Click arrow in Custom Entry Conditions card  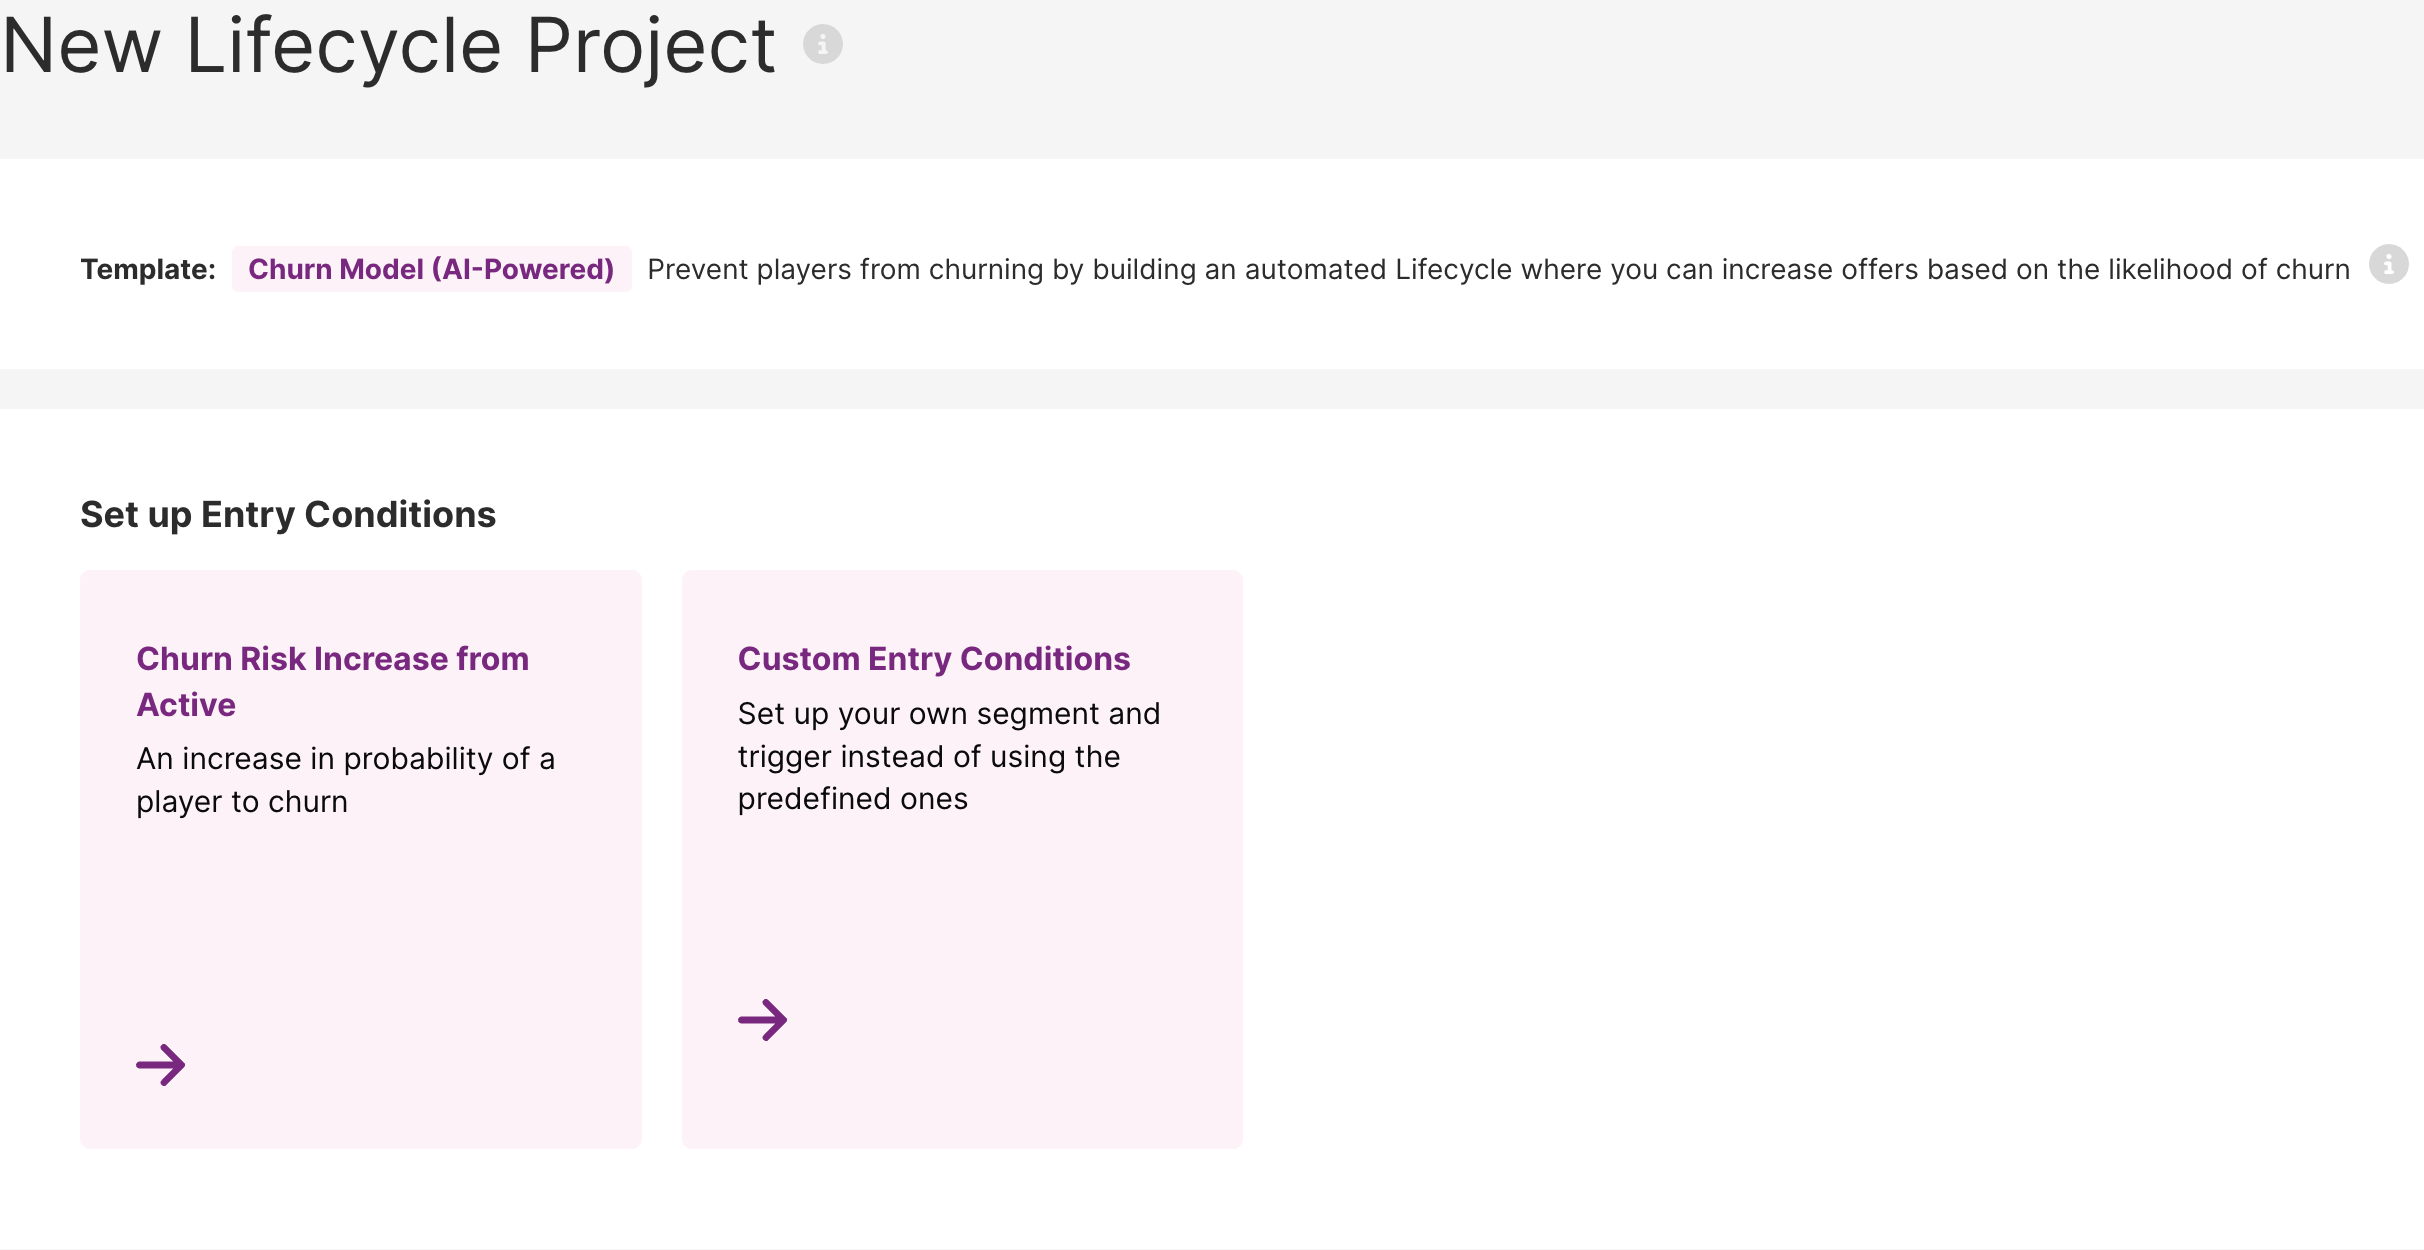(x=763, y=1020)
